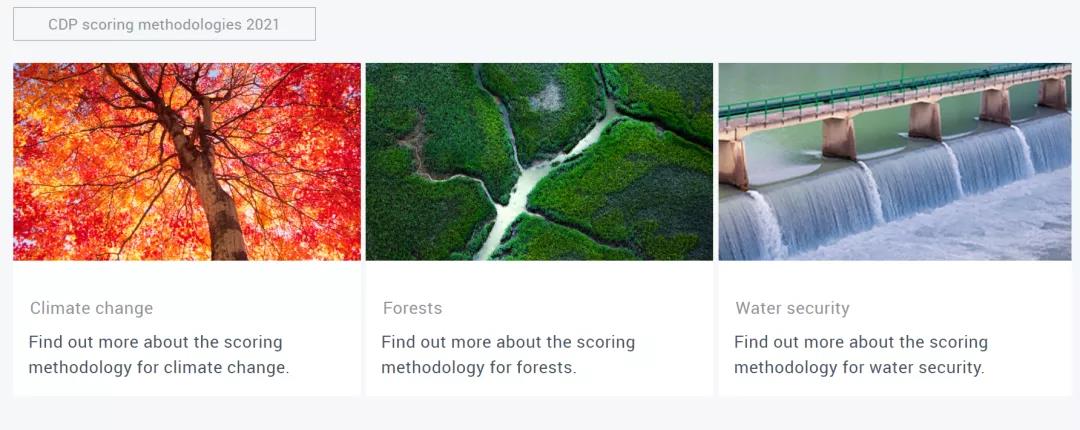
Task: Click 'methodology for water security.' text line
Action: (x=860, y=368)
